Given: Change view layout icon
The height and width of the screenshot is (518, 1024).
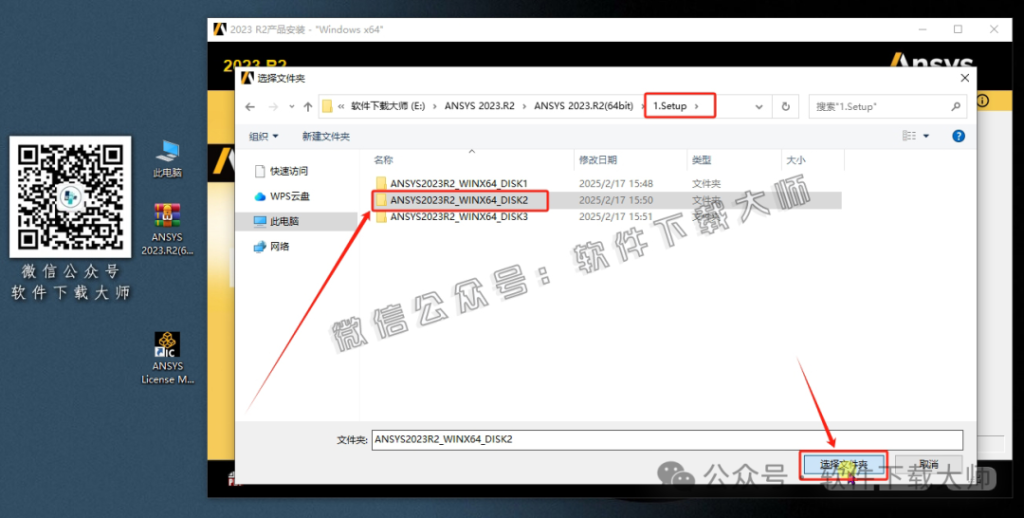Looking at the screenshot, I should pyautogui.click(x=909, y=136).
